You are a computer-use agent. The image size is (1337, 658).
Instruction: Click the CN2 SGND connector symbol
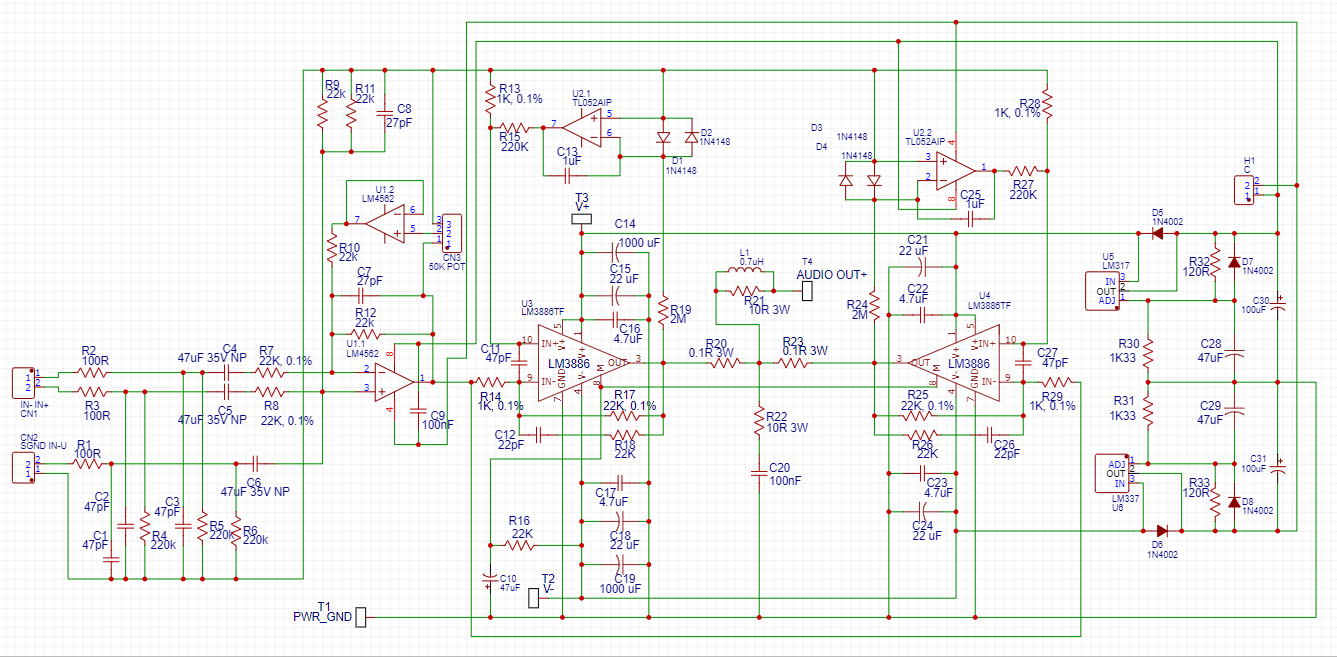tap(23, 467)
